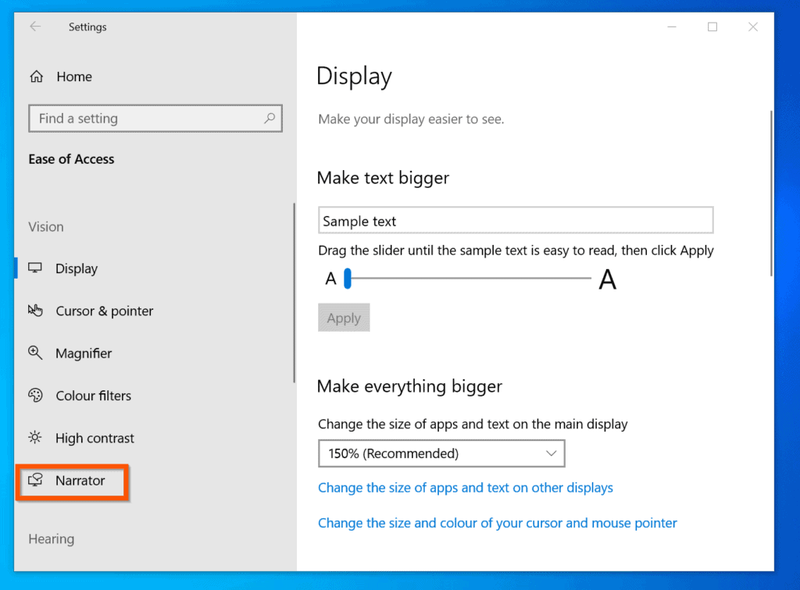This screenshot has height=590, width=800.
Task: Click the Magnifier zoom icon
Action: [x=35, y=353]
